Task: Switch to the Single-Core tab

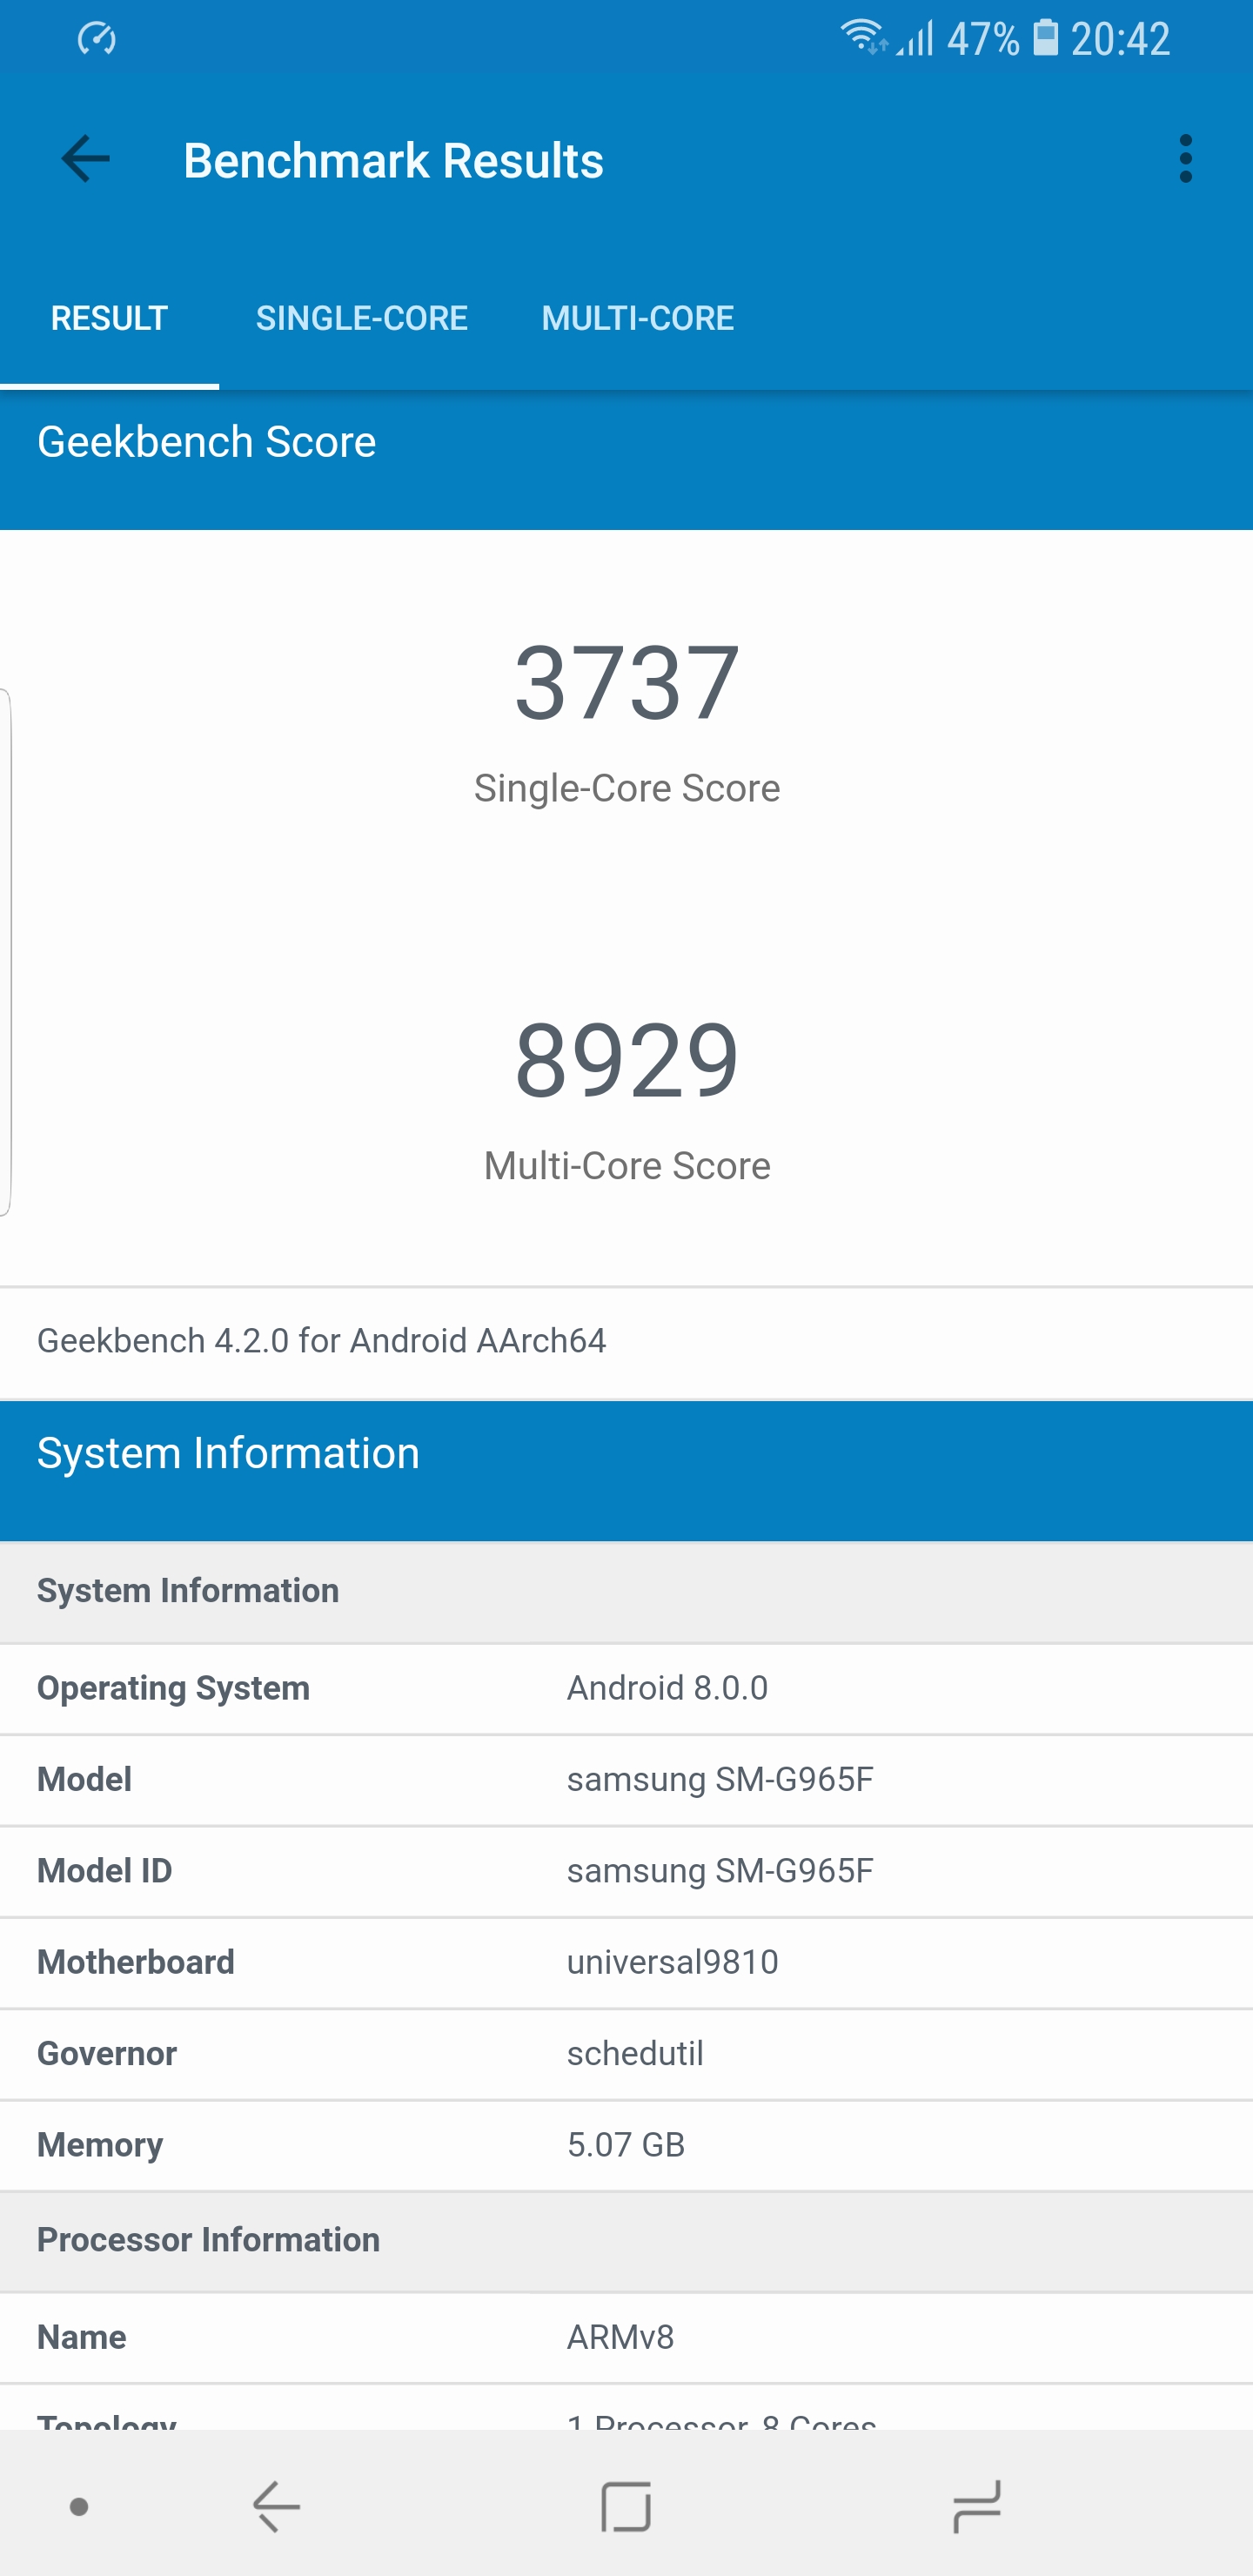Action: click(361, 318)
